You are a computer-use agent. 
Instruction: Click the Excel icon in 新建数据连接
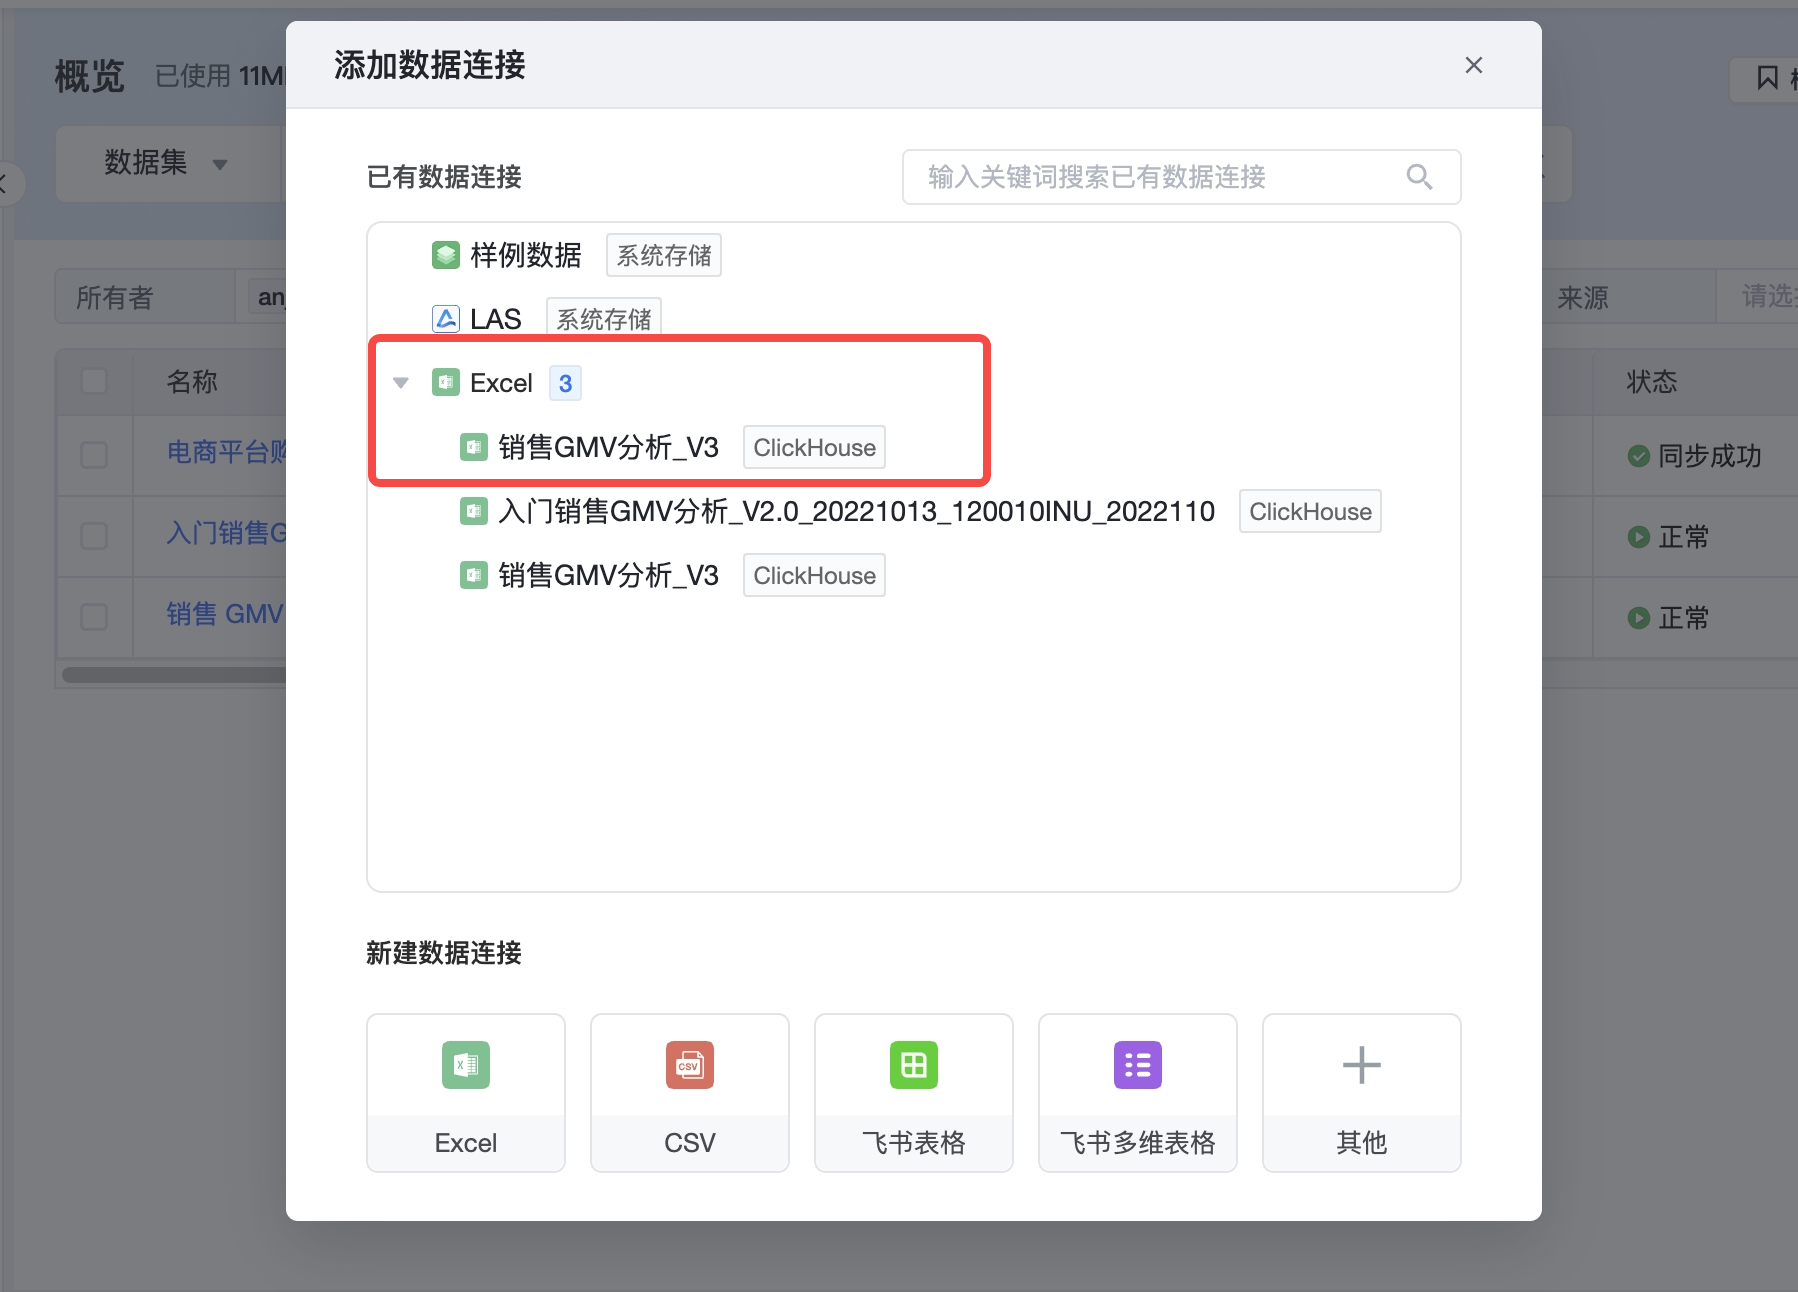tap(466, 1065)
